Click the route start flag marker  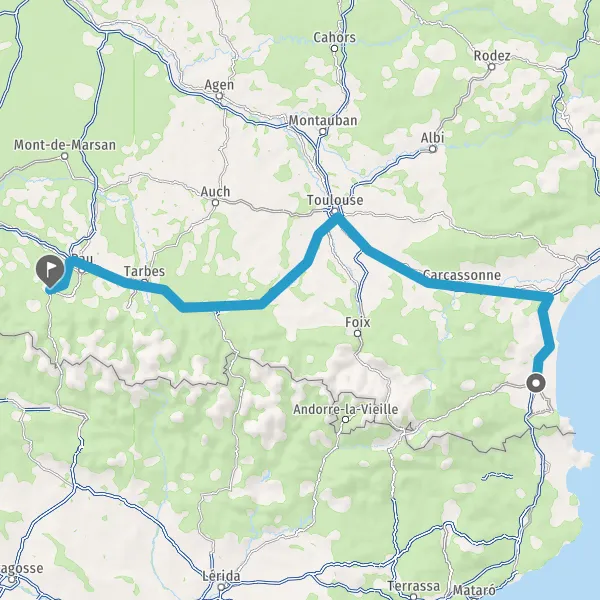coord(50,271)
